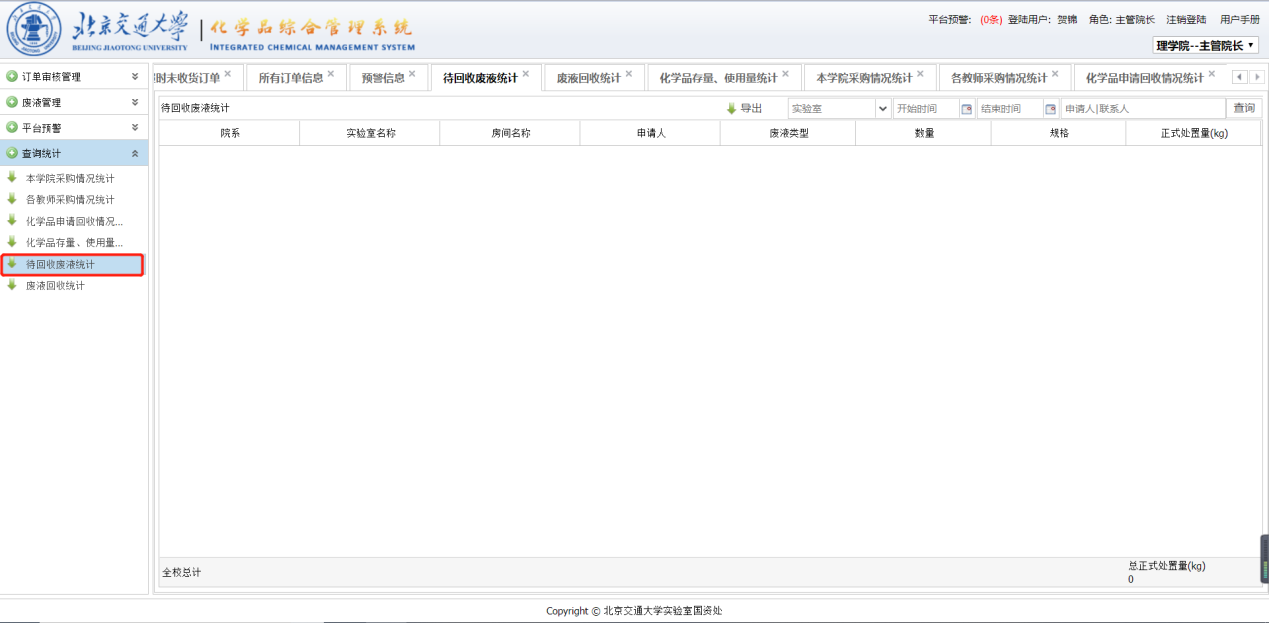Click the green export arrow icon
This screenshot has width=1269, height=623.
click(731, 108)
